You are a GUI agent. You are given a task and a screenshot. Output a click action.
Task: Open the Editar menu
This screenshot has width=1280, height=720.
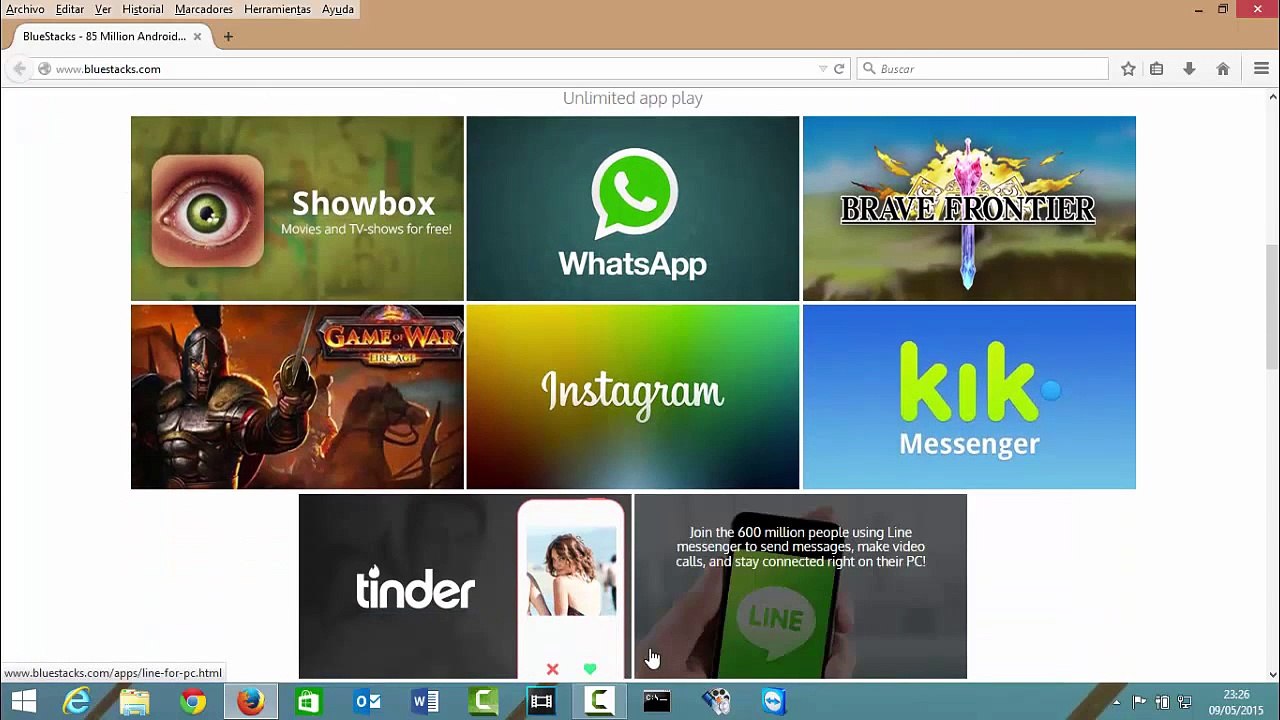click(x=70, y=9)
